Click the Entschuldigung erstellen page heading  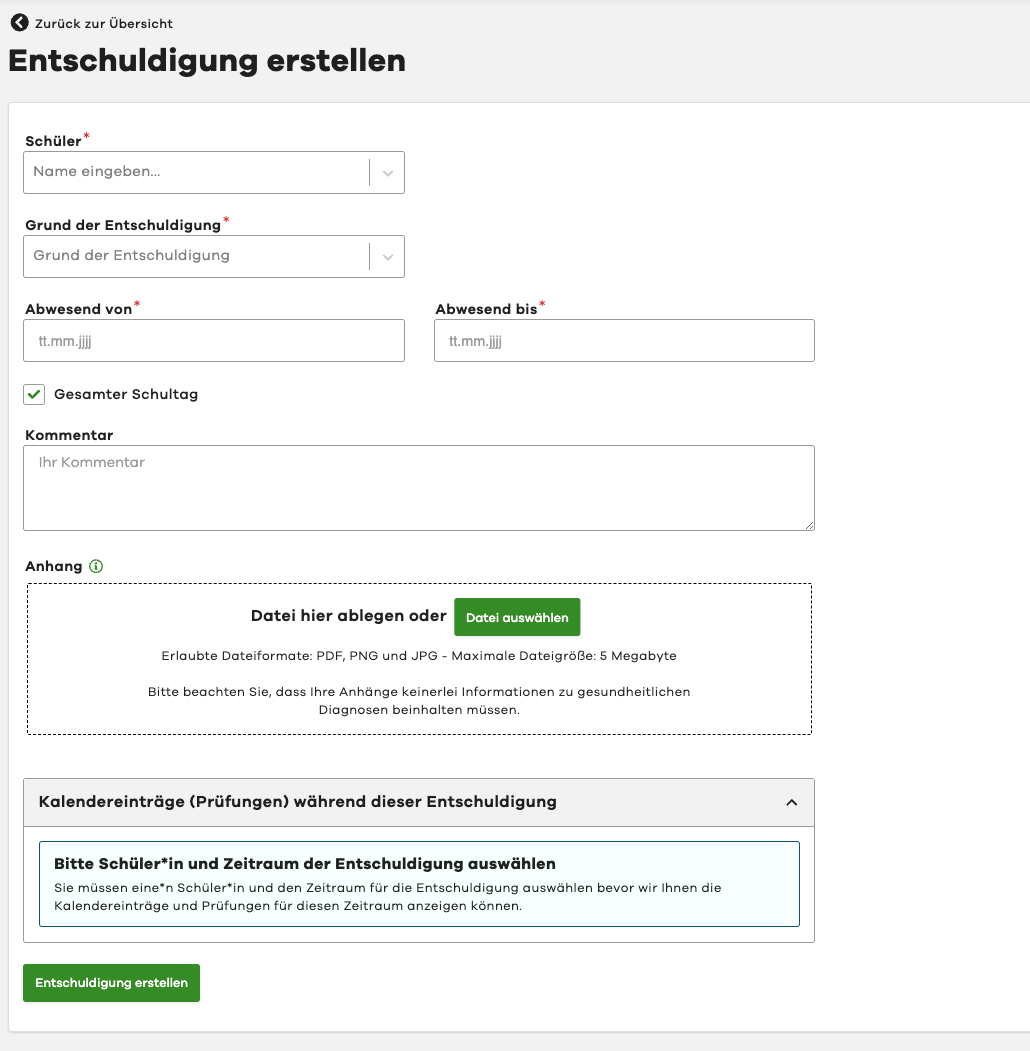(x=207, y=60)
